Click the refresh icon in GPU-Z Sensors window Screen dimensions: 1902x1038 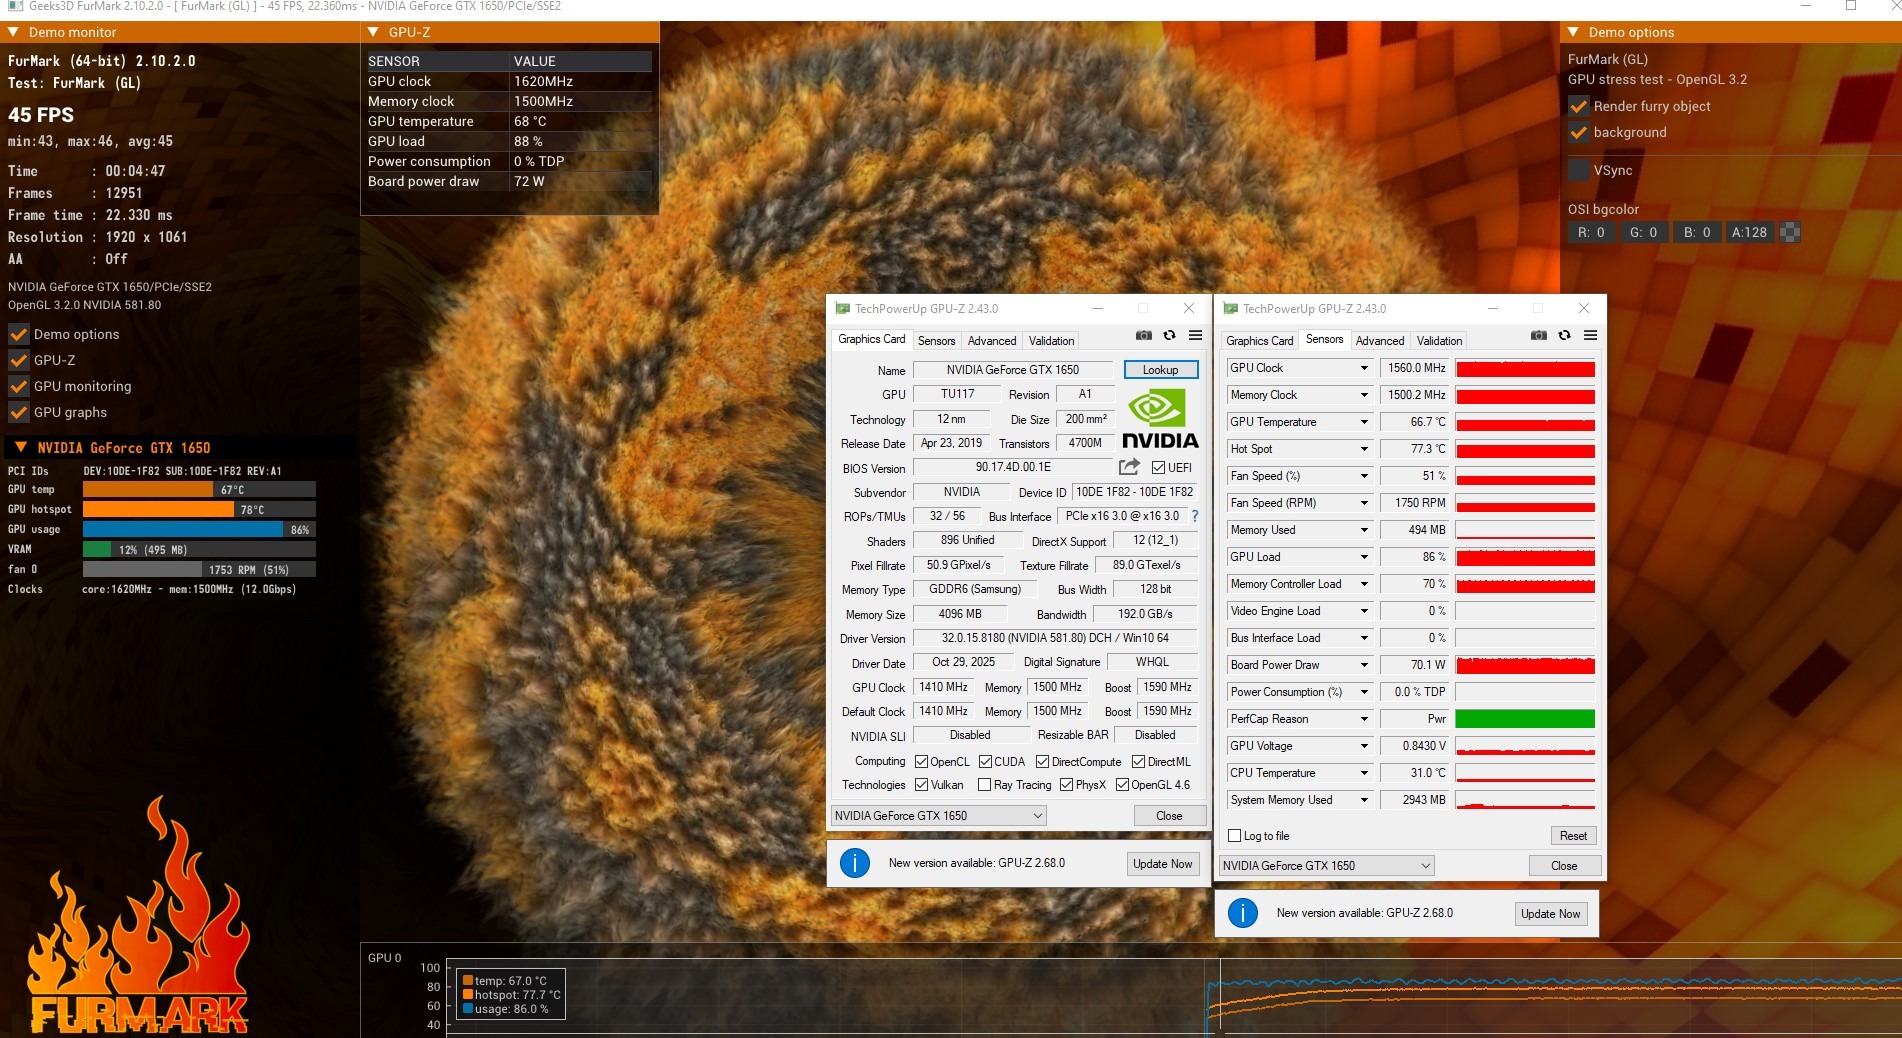1565,336
